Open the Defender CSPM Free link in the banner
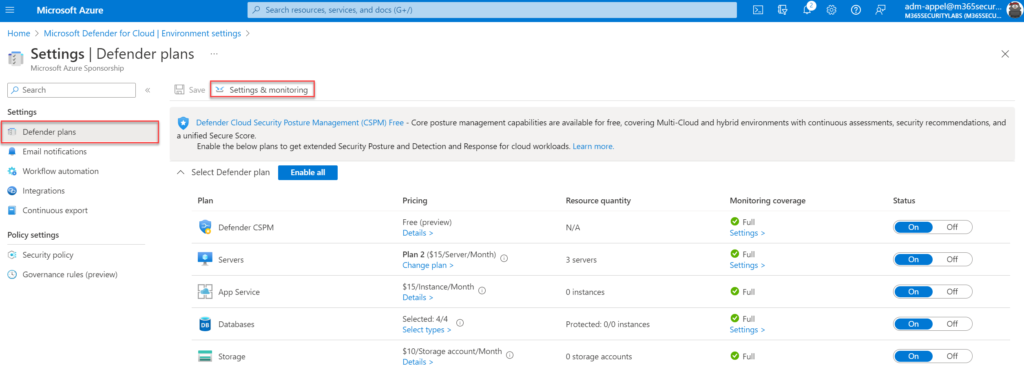Image resolution: width=1024 pixels, height=372 pixels. click(x=300, y=122)
